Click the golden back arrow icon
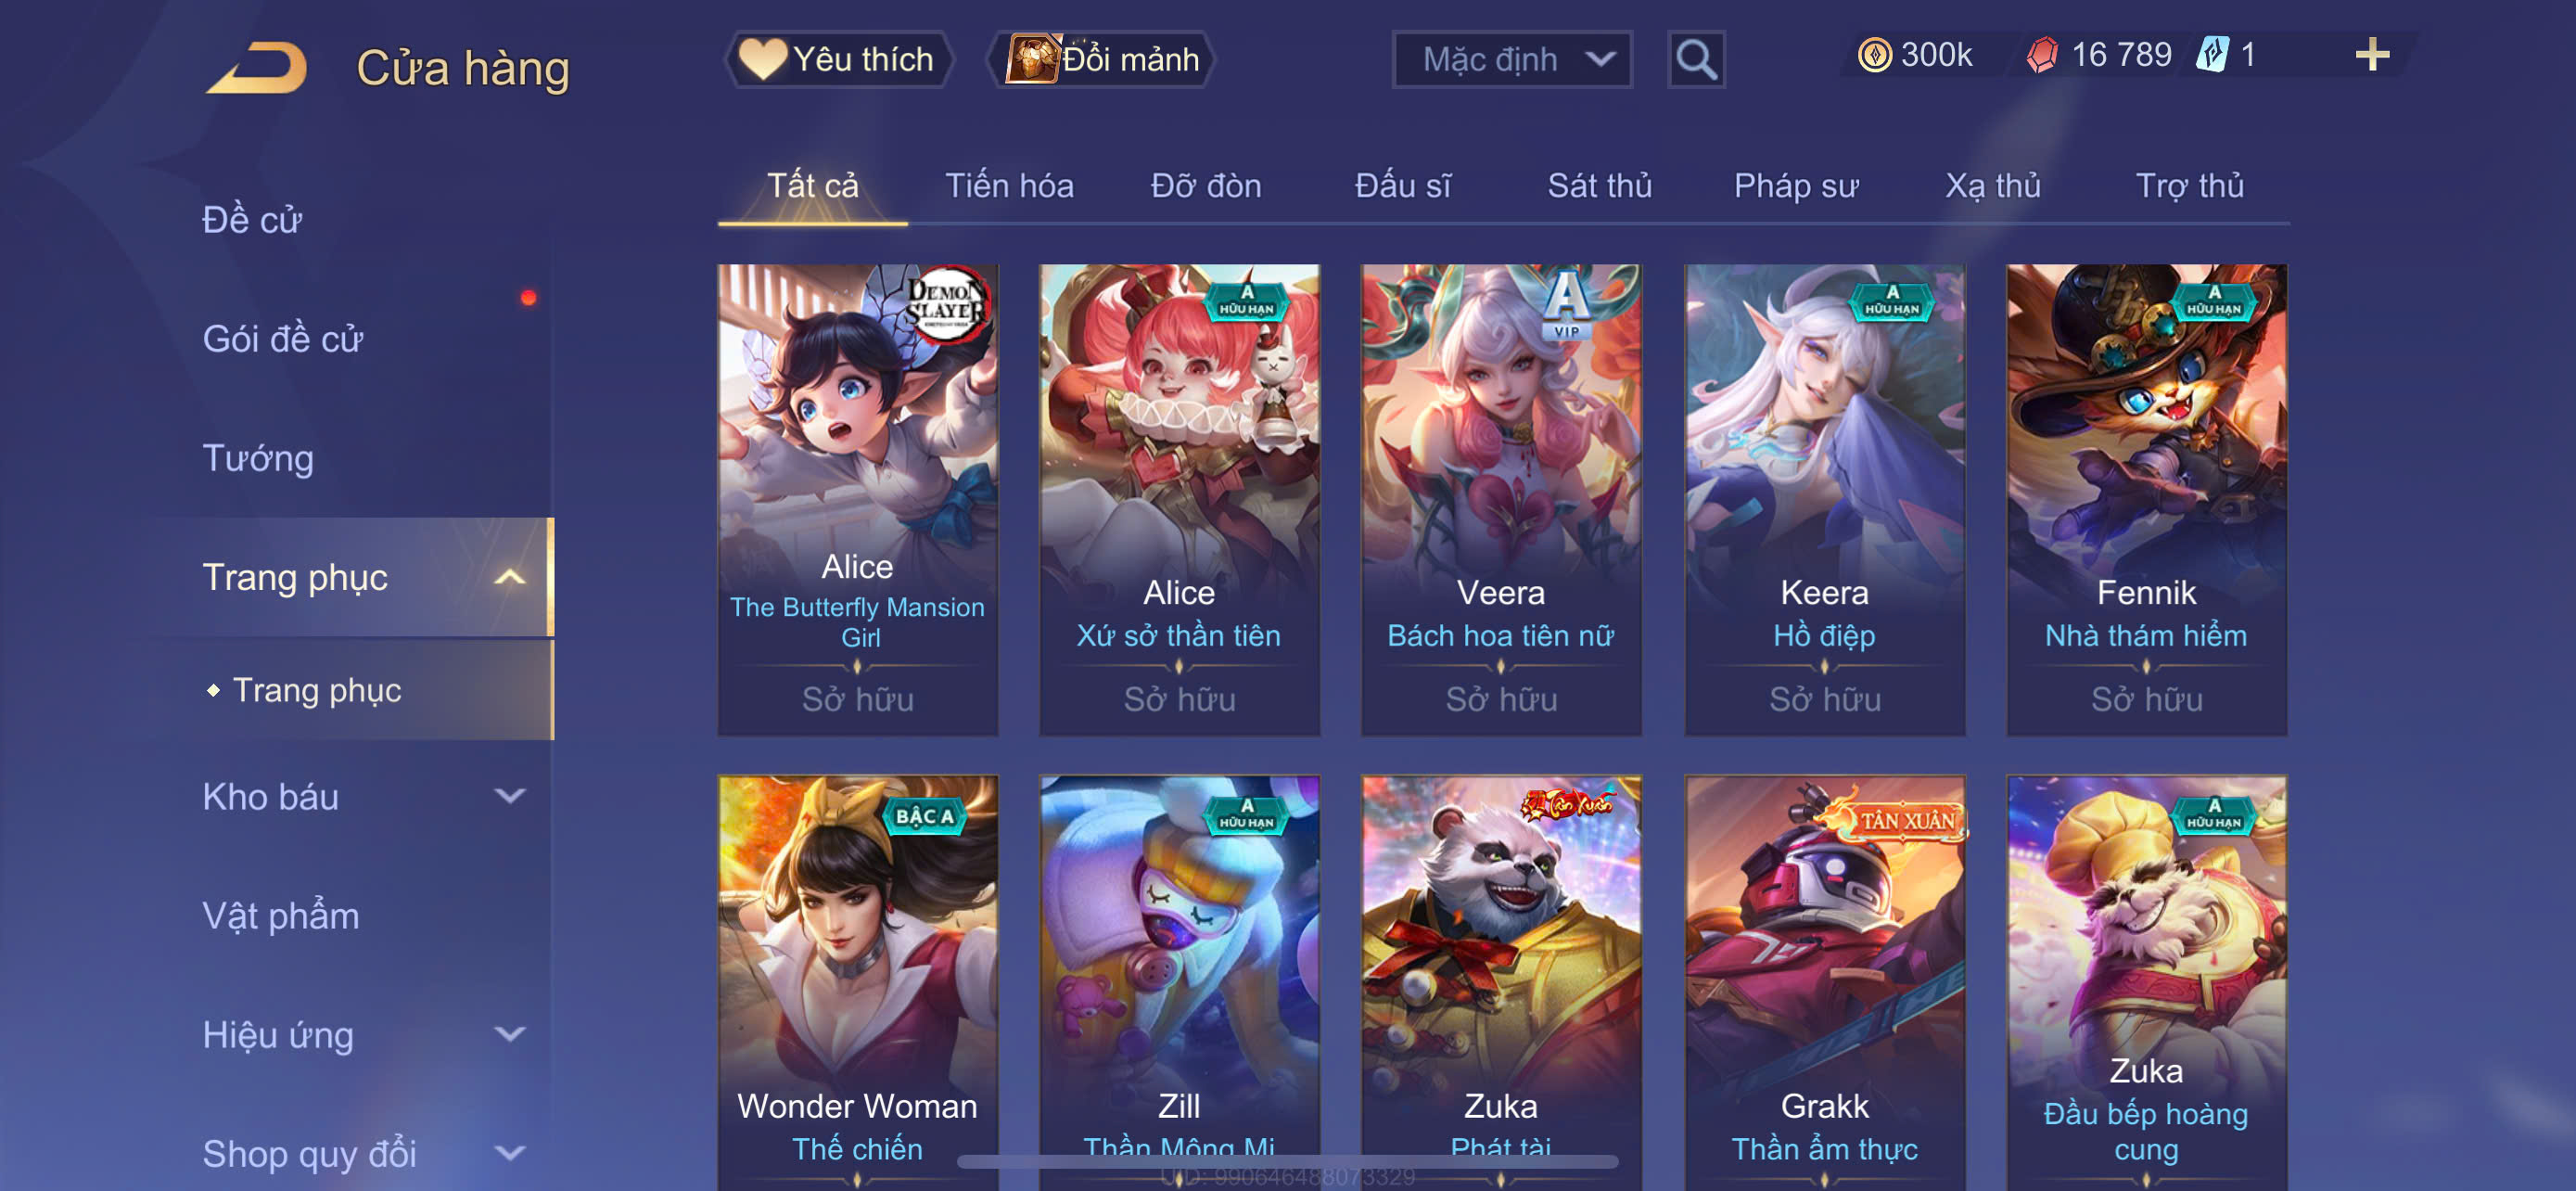 tap(257, 67)
